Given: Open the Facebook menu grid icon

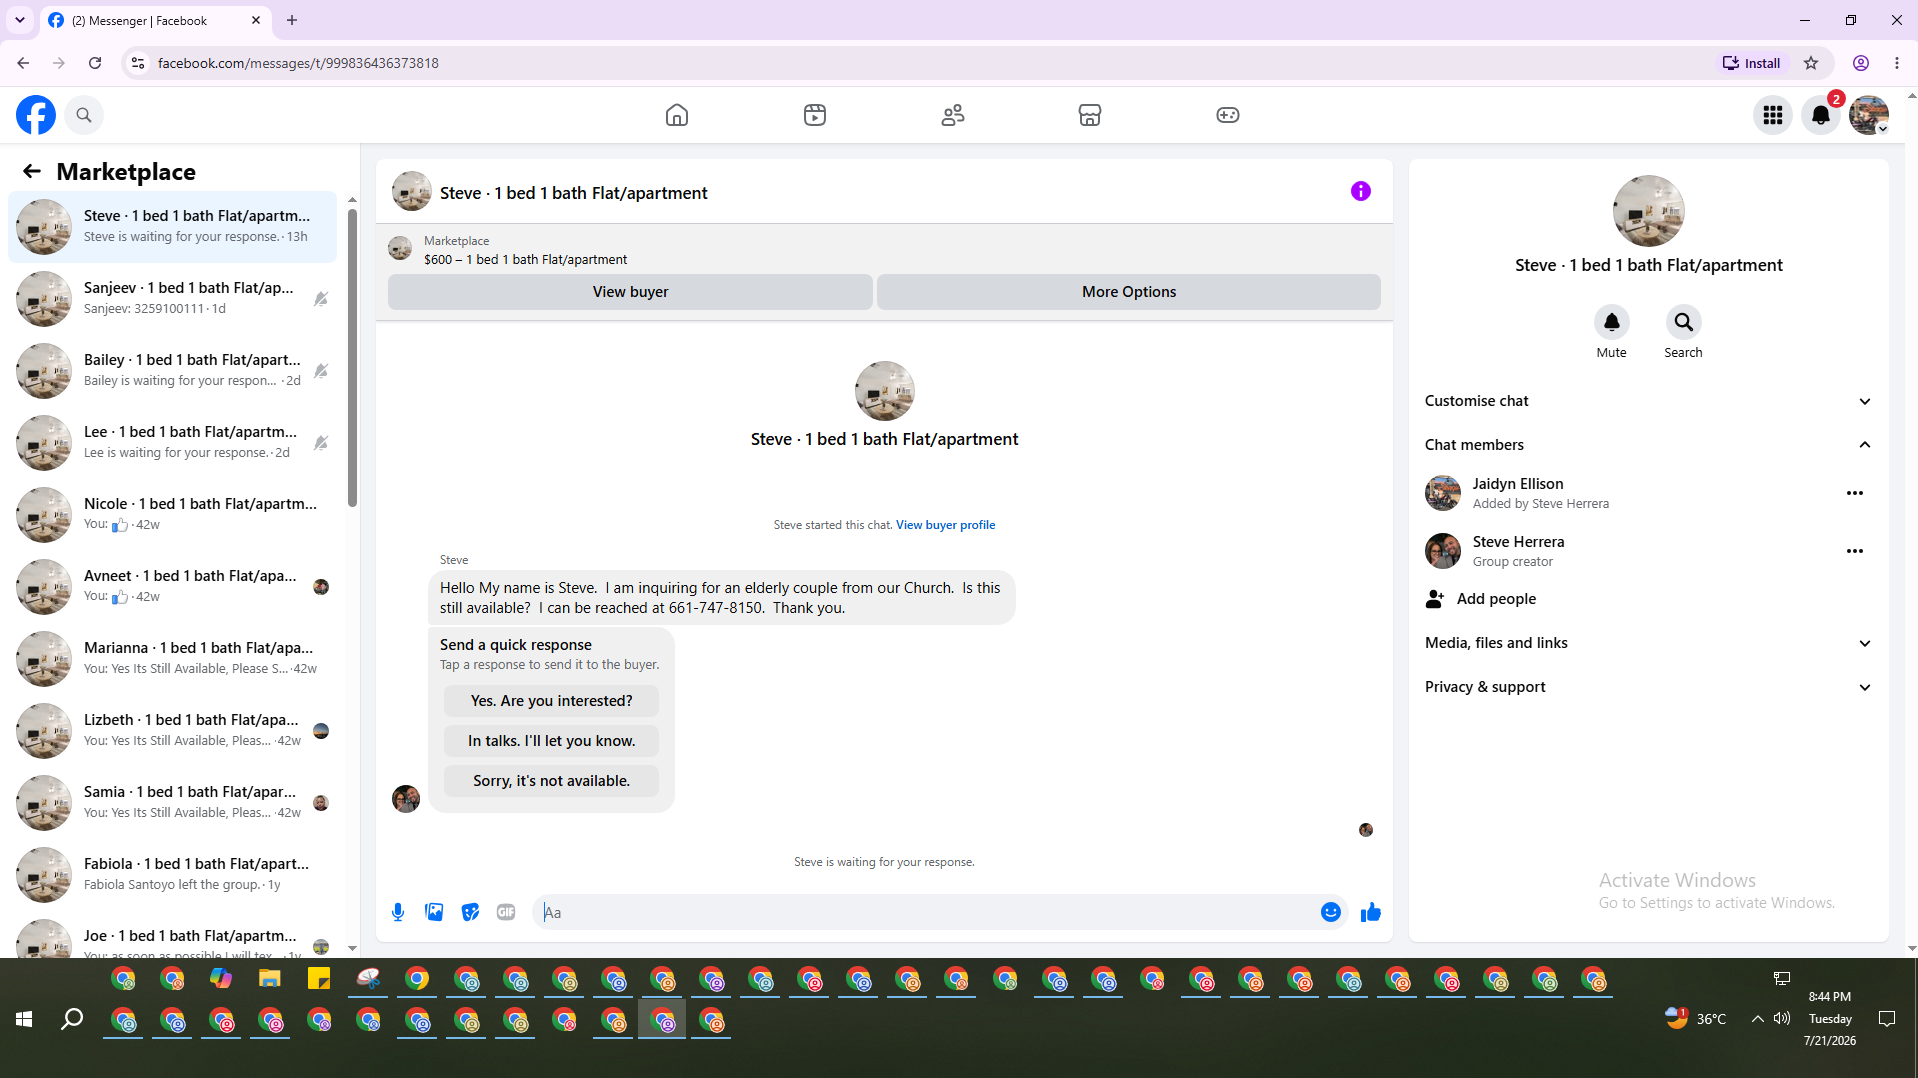Looking at the screenshot, I should click(1773, 115).
